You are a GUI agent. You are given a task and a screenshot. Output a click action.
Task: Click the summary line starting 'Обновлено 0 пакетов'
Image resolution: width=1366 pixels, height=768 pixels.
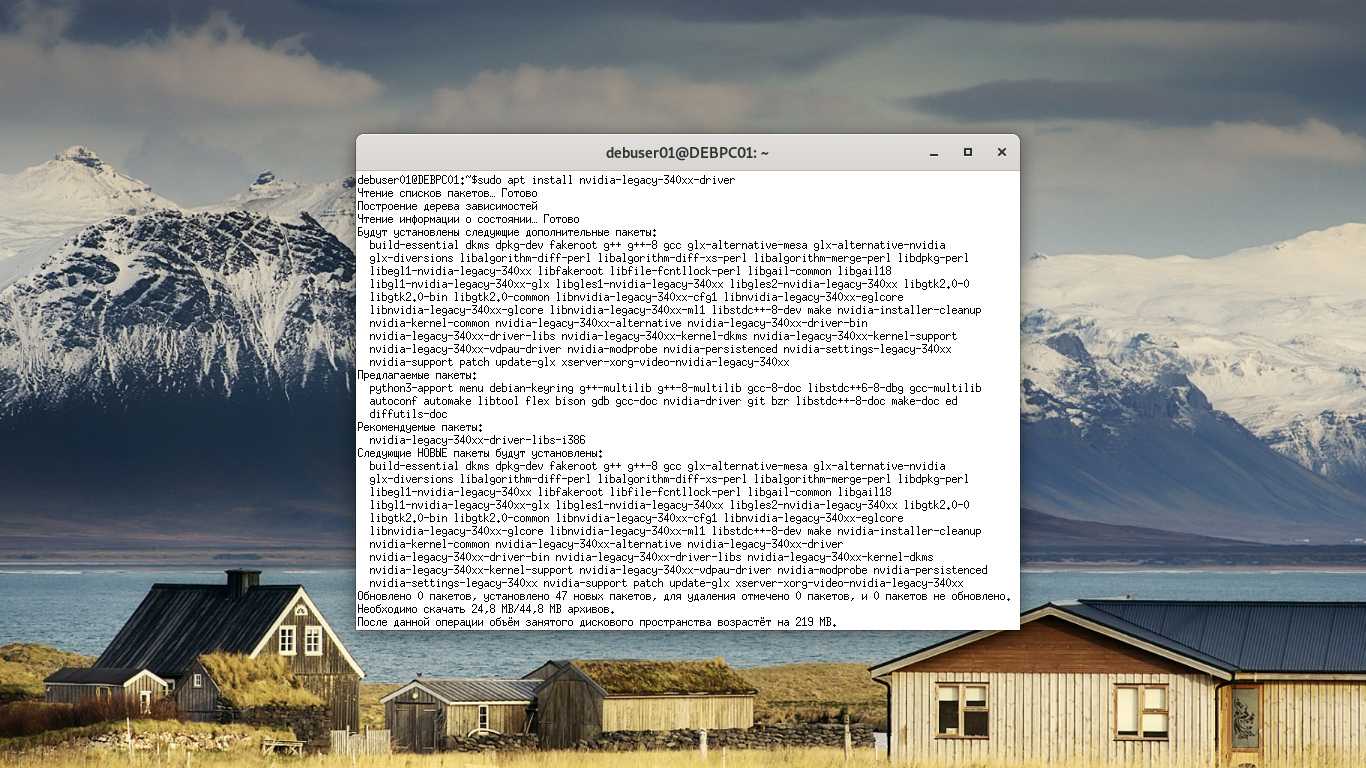click(x=684, y=596)
